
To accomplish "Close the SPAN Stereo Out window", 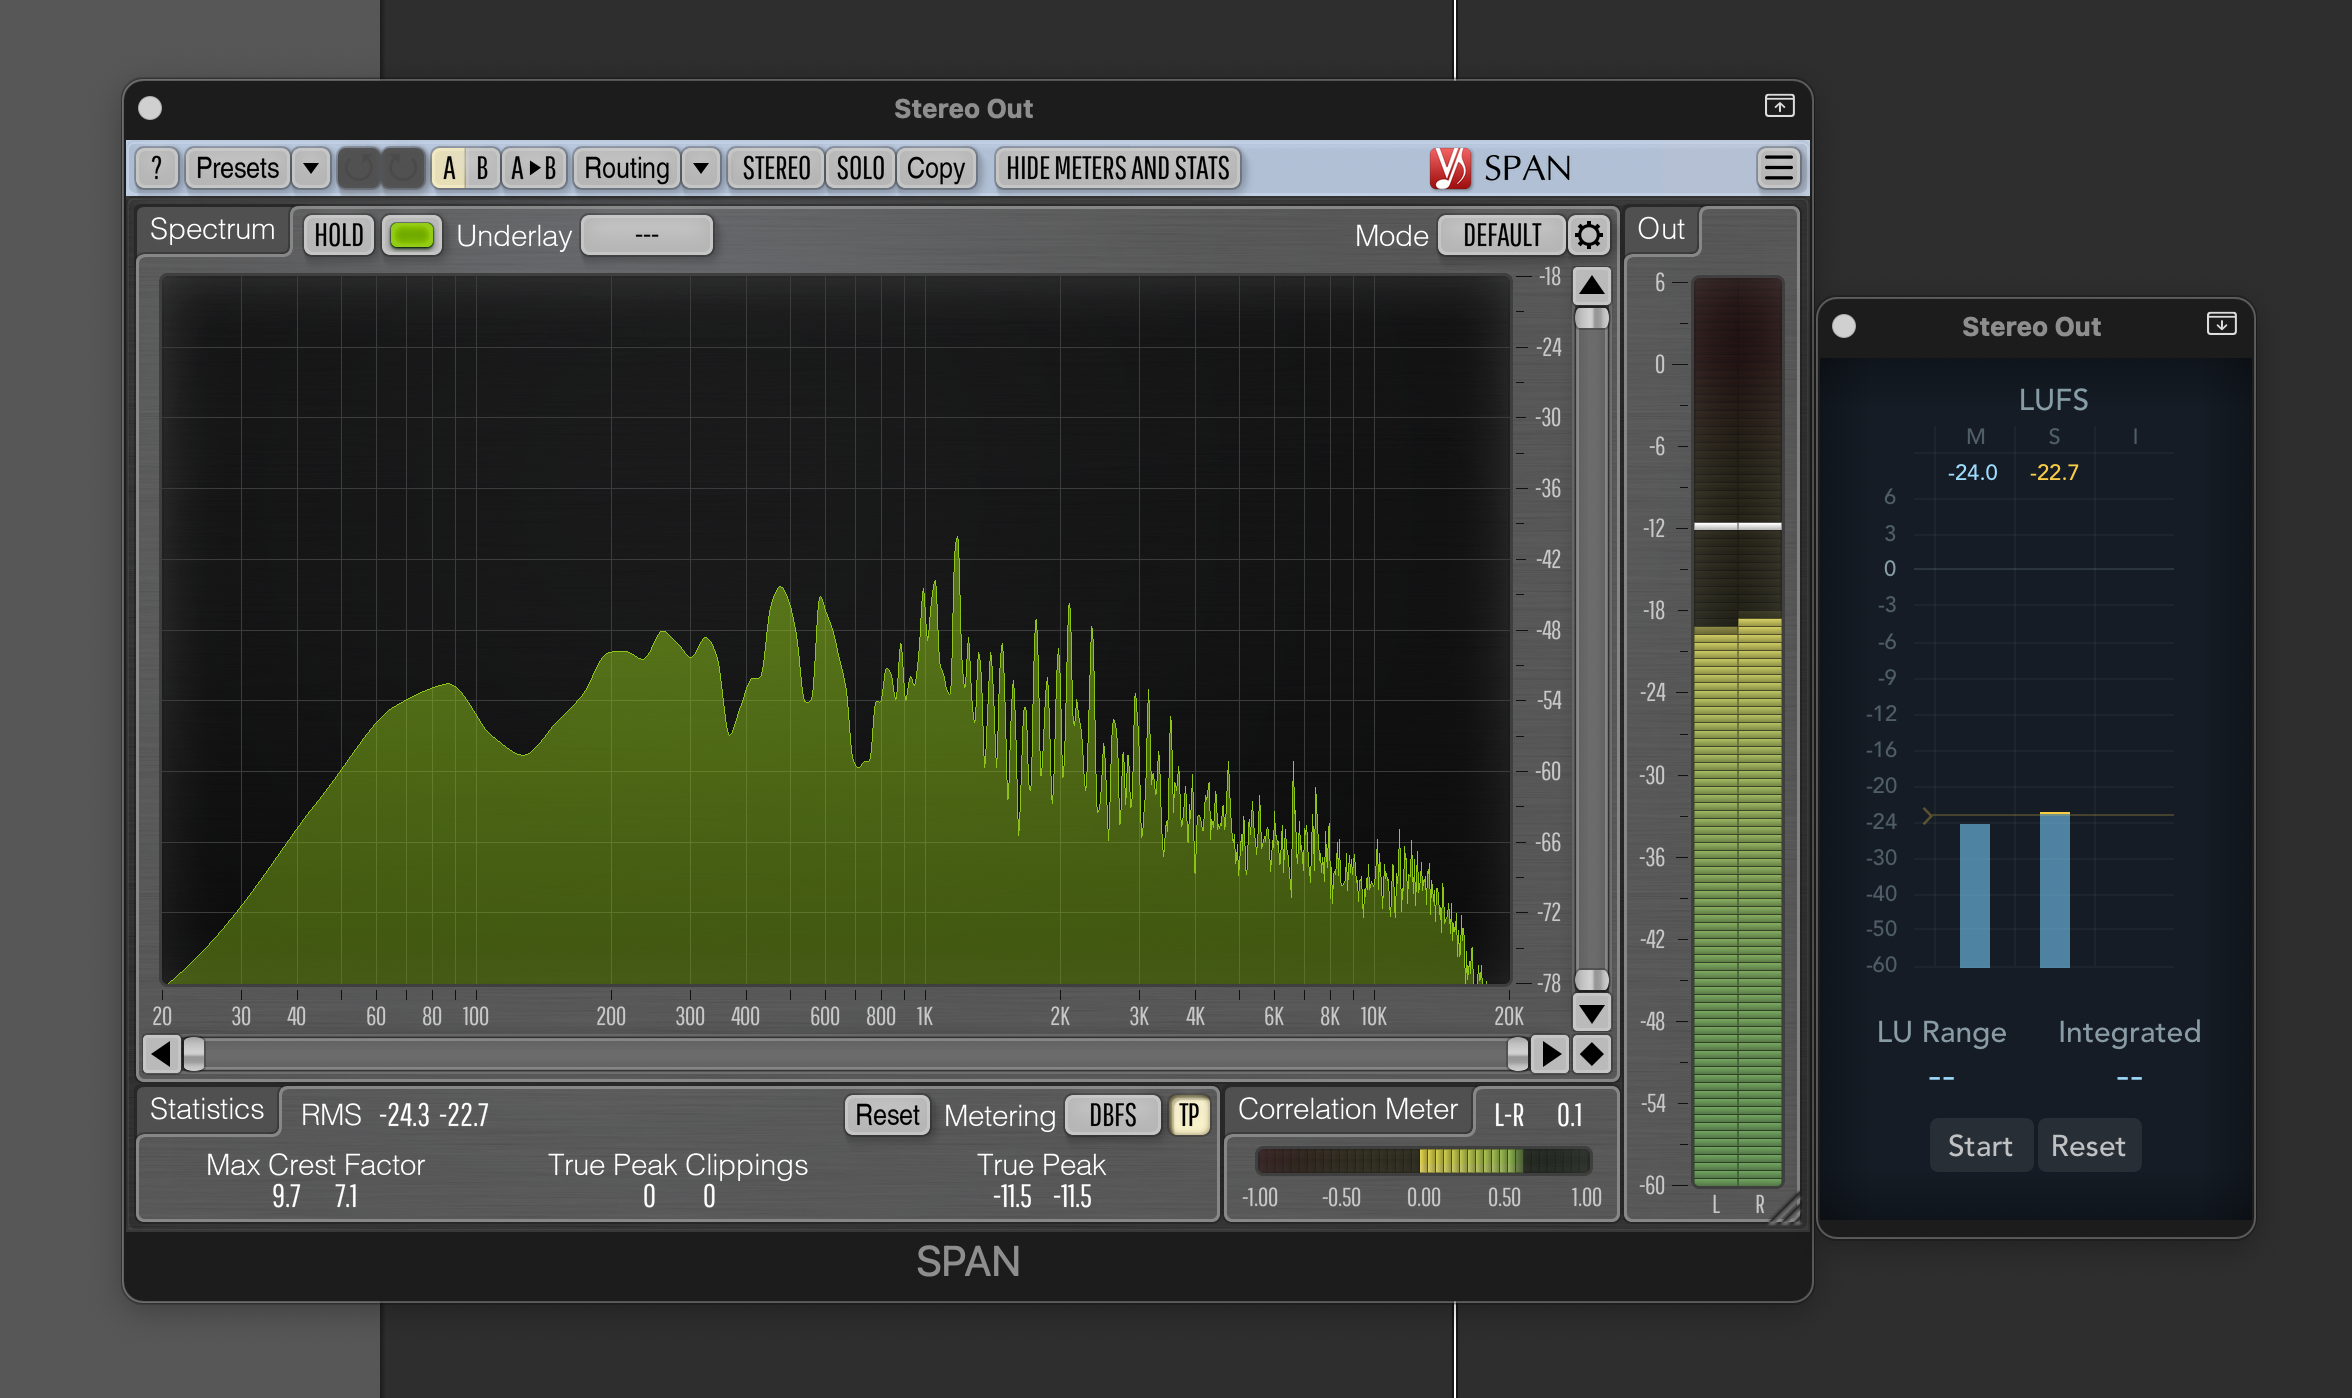I will [150, 108].
